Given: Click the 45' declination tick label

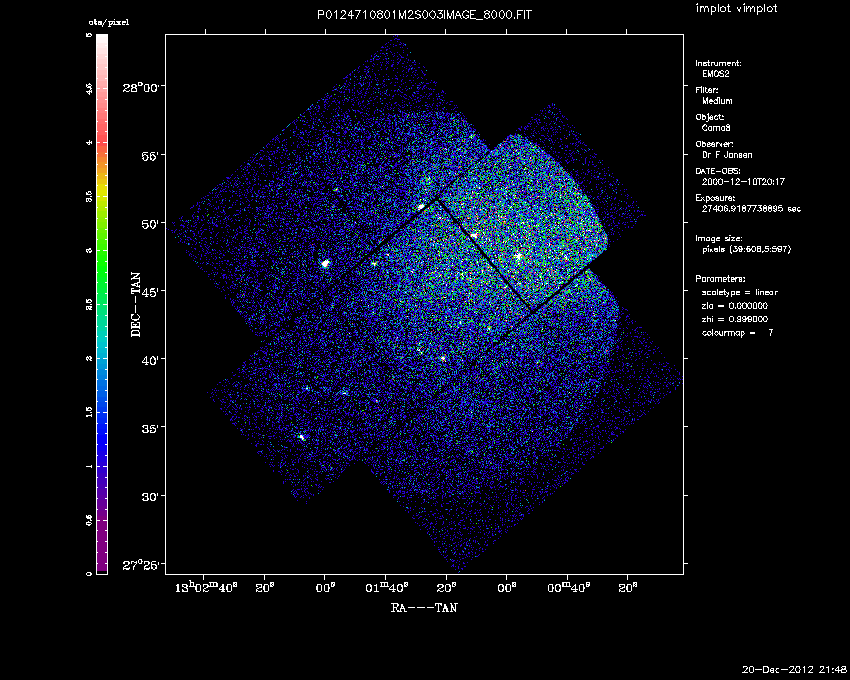Looking at the screenshot, I should tap(152, 292).
